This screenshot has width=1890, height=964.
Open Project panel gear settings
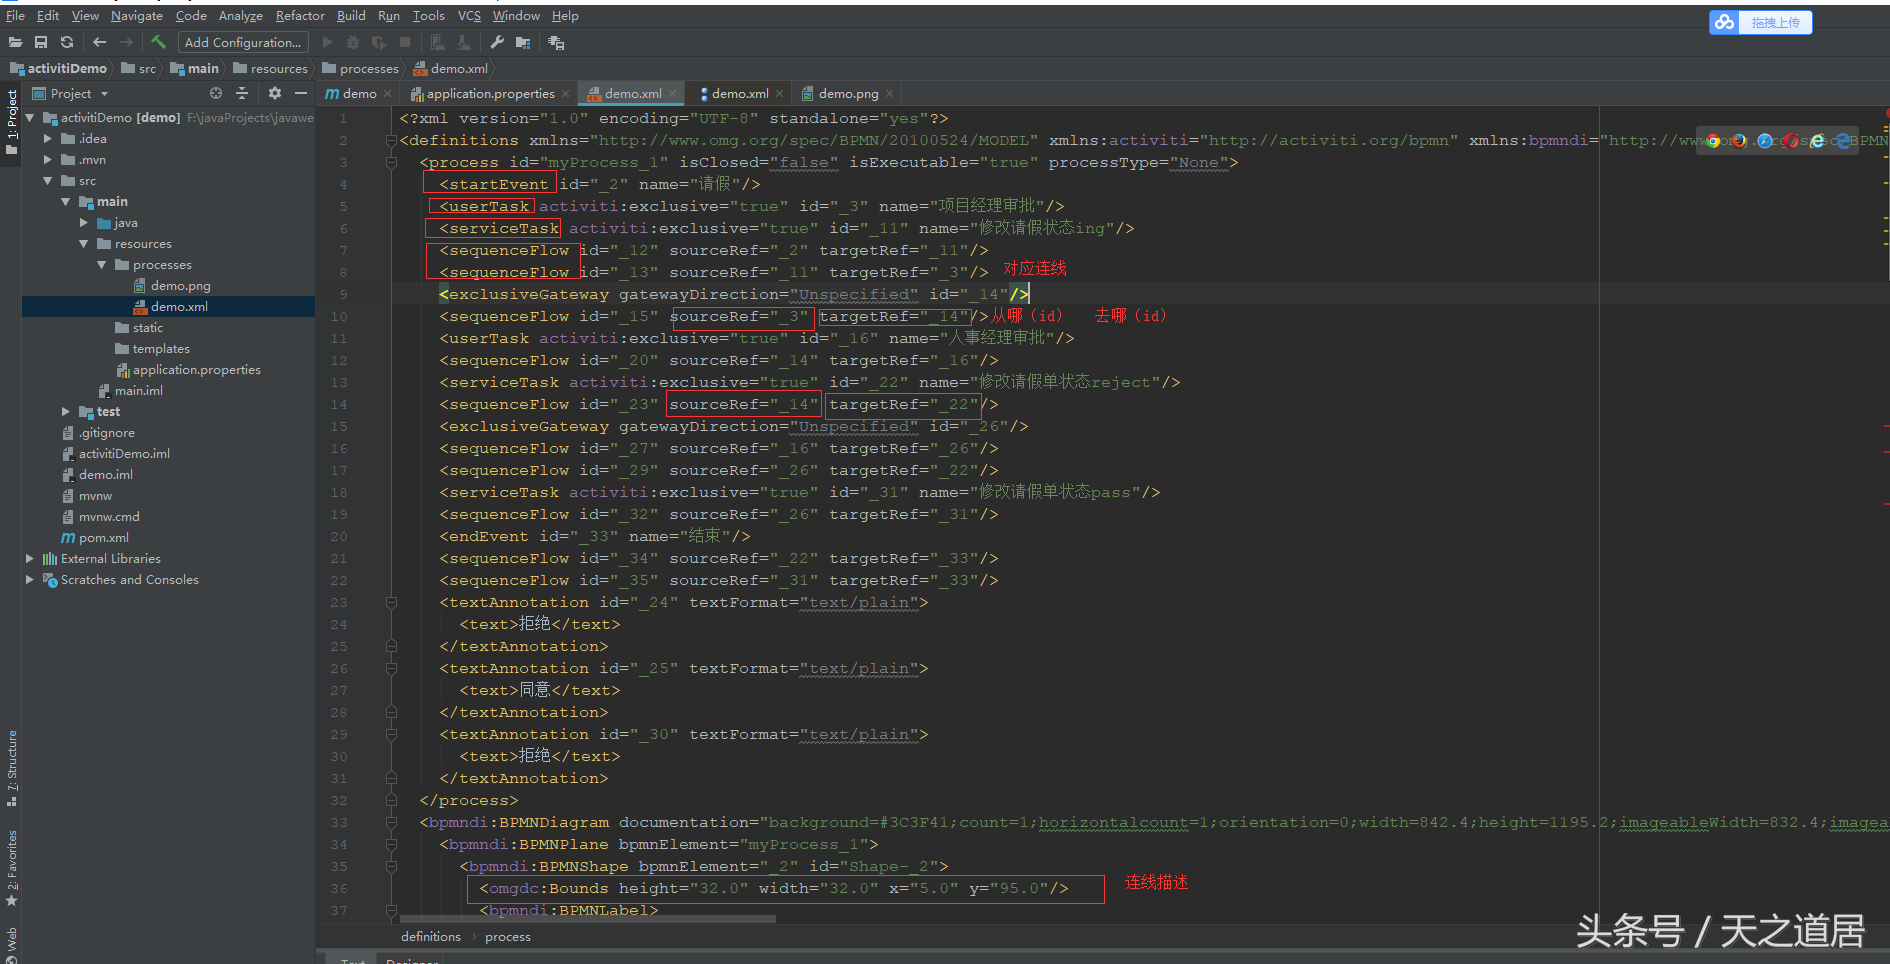(275, 93)
